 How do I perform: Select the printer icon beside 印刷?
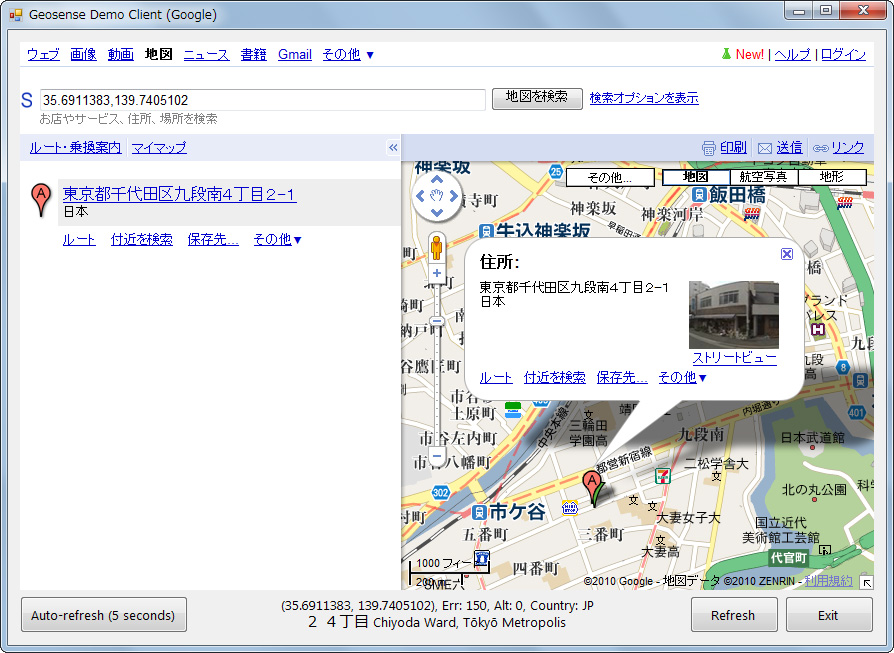pyautogui.click(x=709, y=146)
